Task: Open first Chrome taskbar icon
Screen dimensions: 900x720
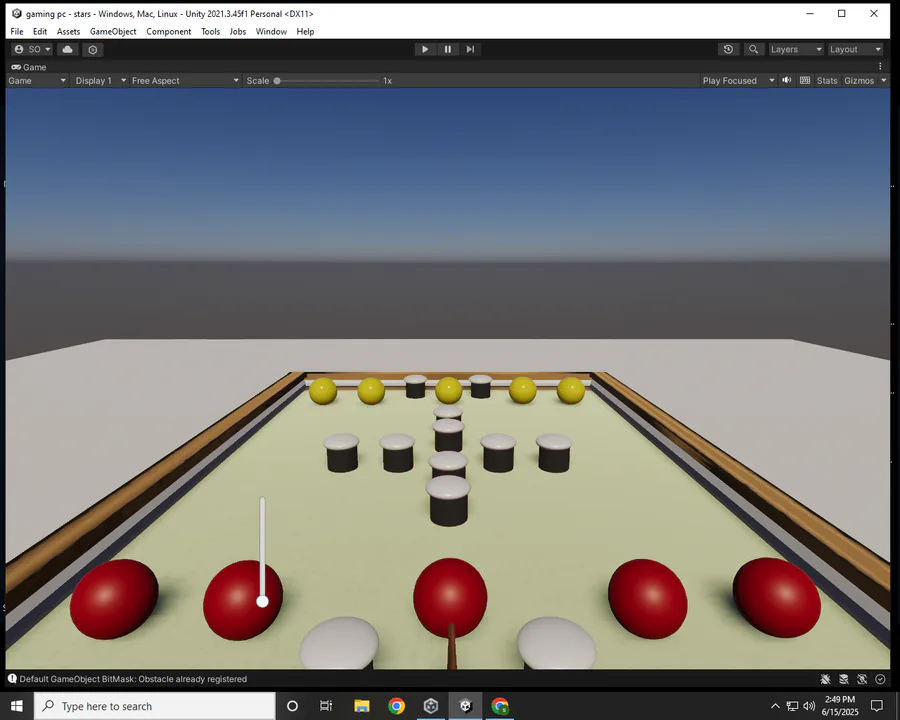Action: tap(396, 706)
